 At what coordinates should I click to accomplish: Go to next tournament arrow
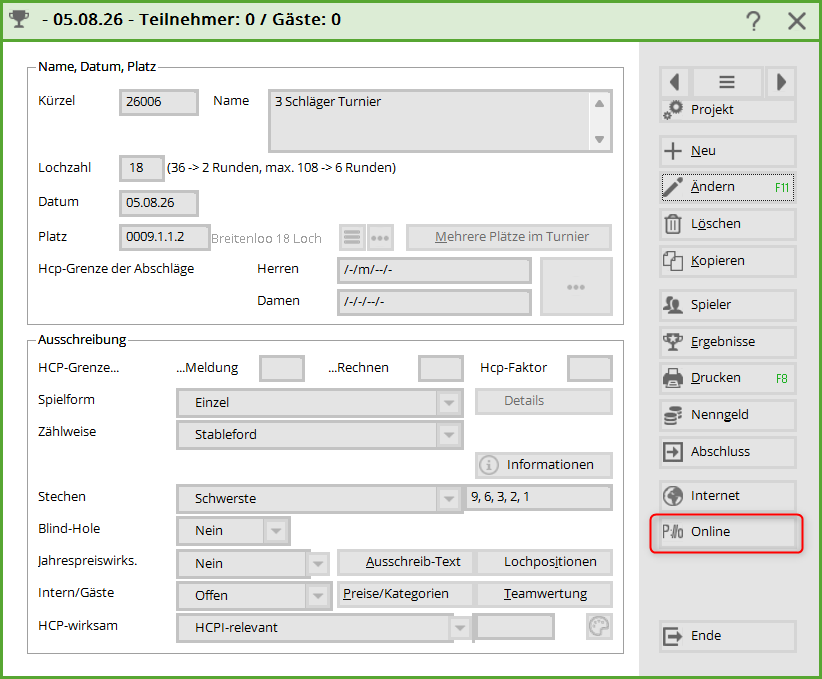tap(781, 82)
